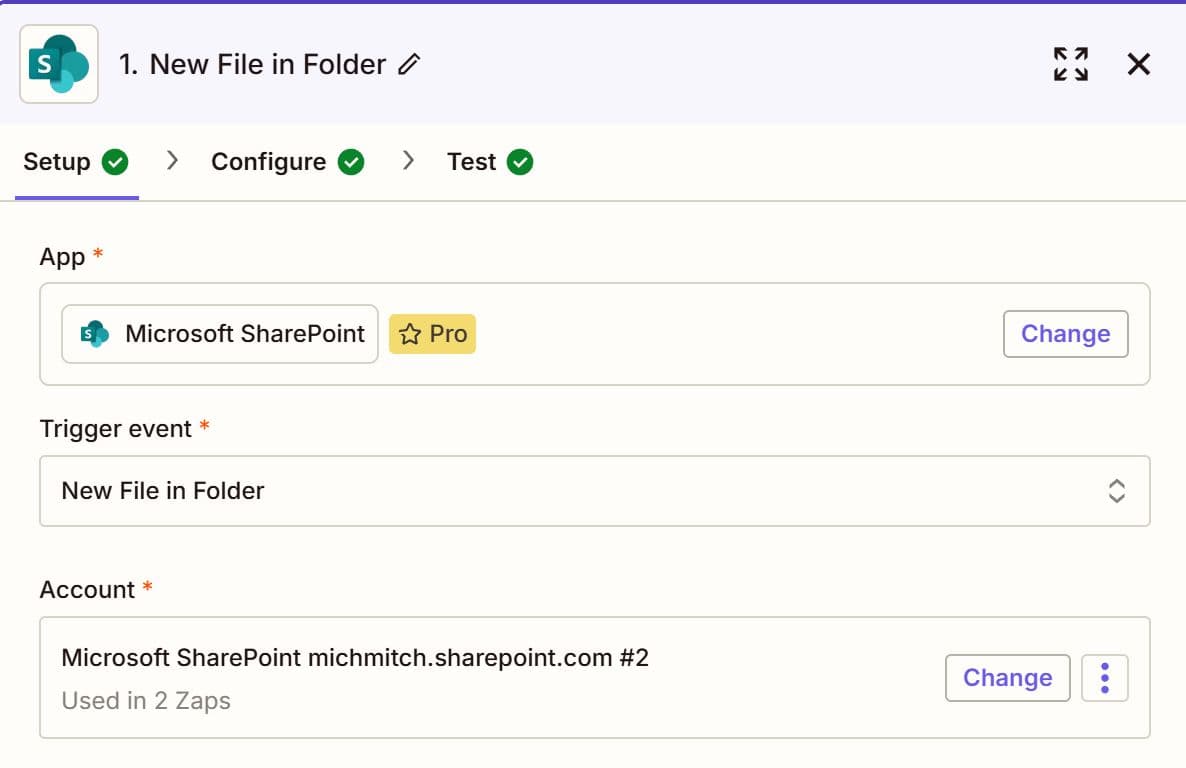Click the up-down chevron on the trigger selector
This screenshot has height=768, width=1186.
click(1117, 490)
